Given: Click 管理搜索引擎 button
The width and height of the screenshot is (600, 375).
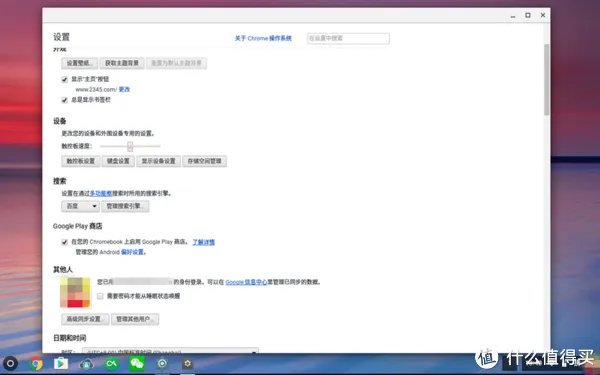Looking at the screenshot, I should pos(125,206).
